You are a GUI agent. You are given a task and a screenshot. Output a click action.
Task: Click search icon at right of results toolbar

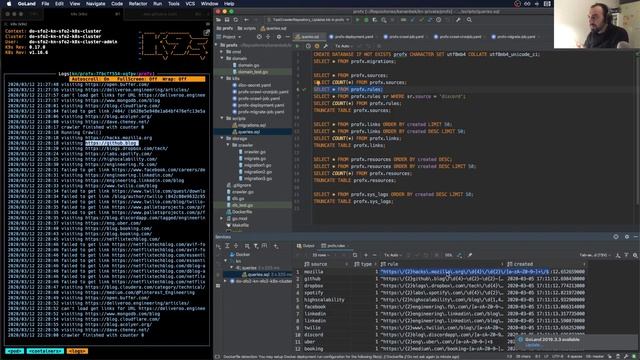636,255
